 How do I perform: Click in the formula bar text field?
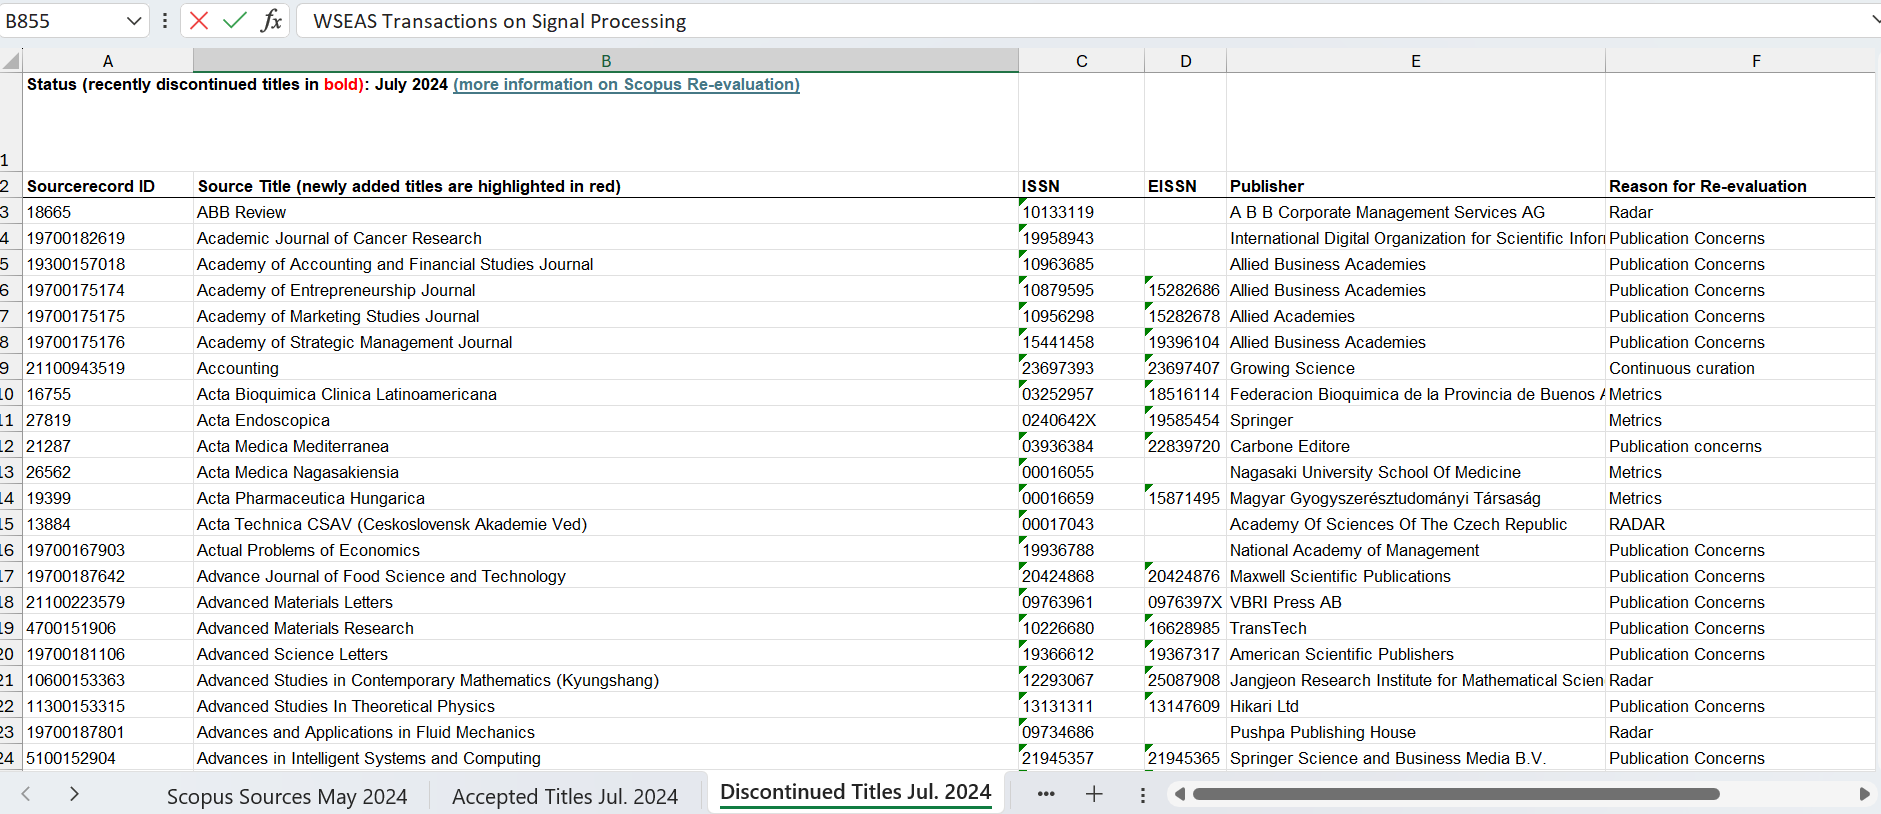click(1000, 21)
